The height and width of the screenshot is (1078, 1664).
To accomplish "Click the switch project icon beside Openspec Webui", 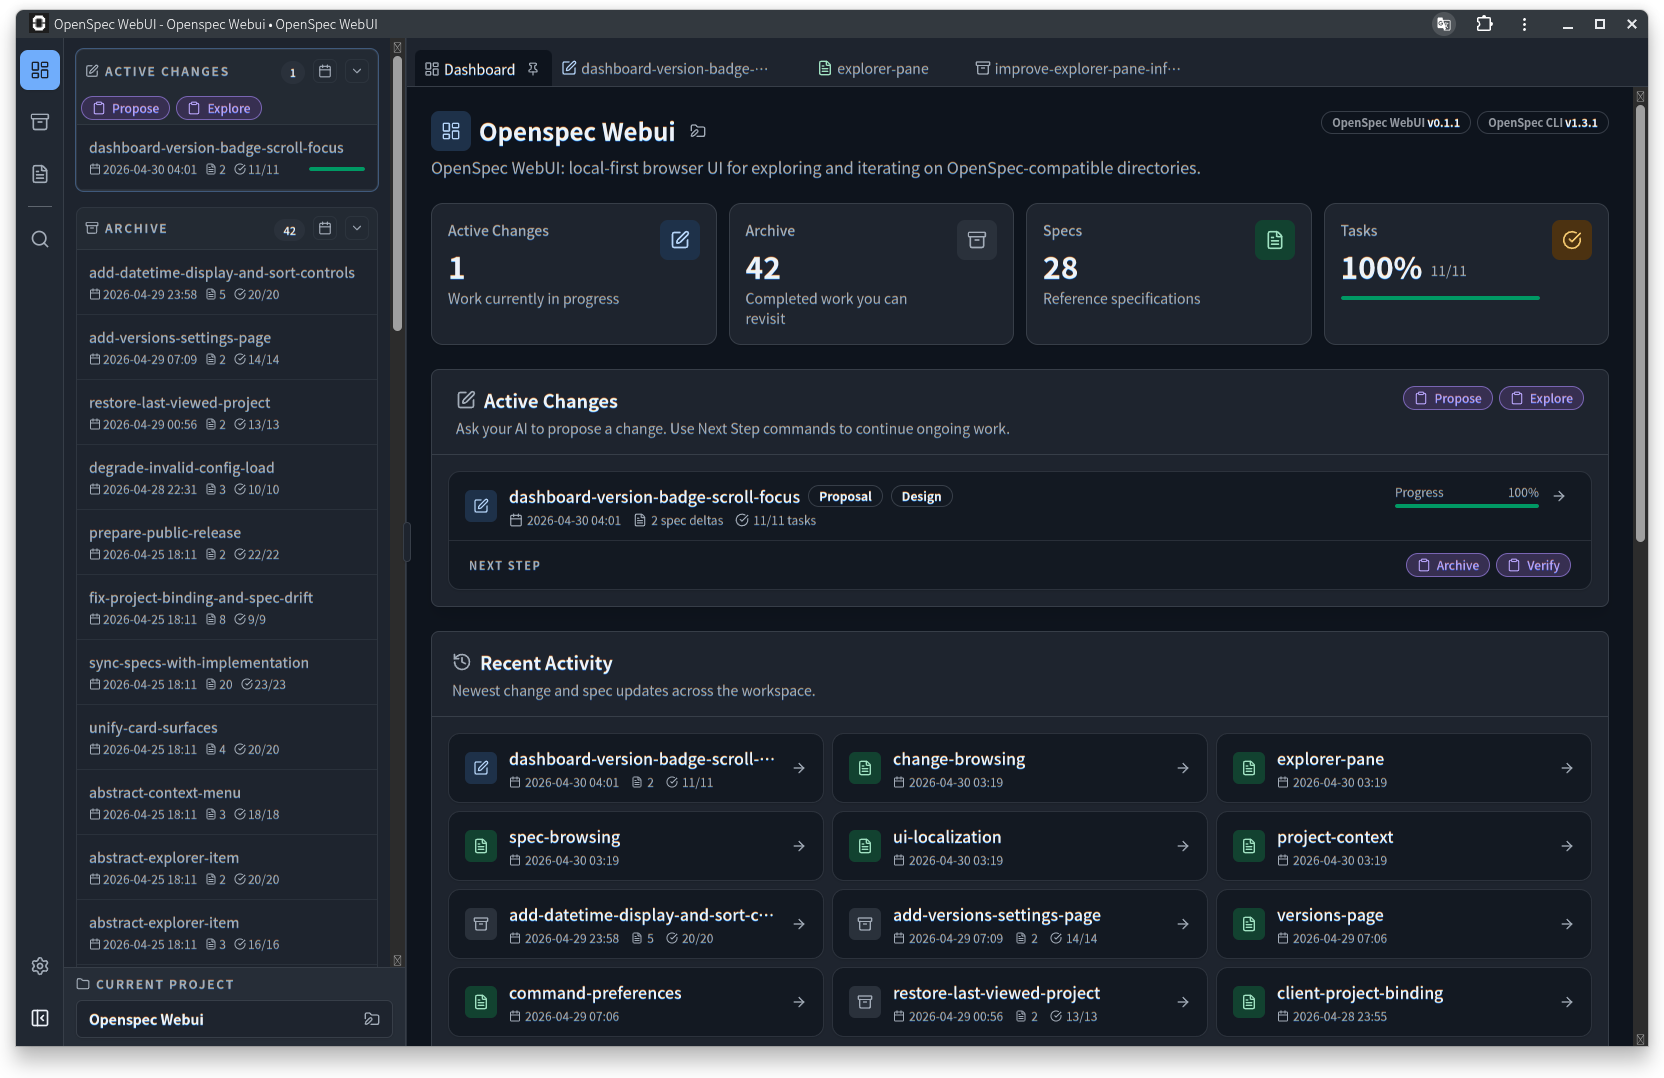I will 372,1019.
